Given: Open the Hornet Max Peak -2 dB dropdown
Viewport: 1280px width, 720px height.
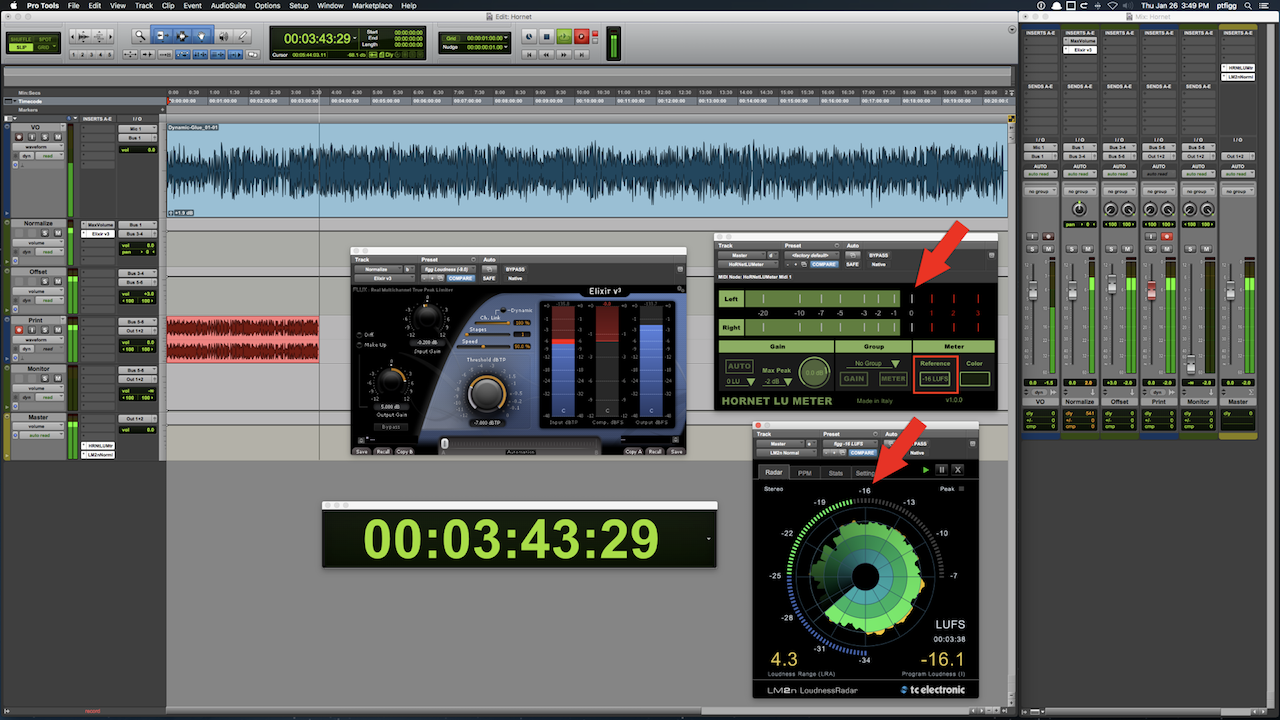Looking at the screenshot, I should (x=777, y=381).
